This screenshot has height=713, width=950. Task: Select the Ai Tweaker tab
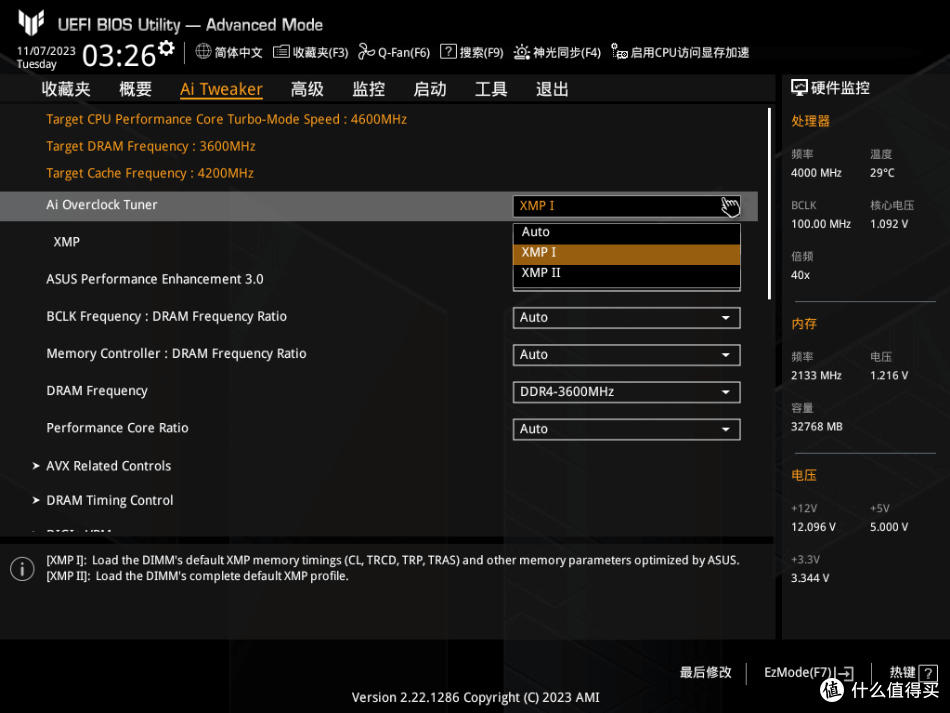[221, 90]
